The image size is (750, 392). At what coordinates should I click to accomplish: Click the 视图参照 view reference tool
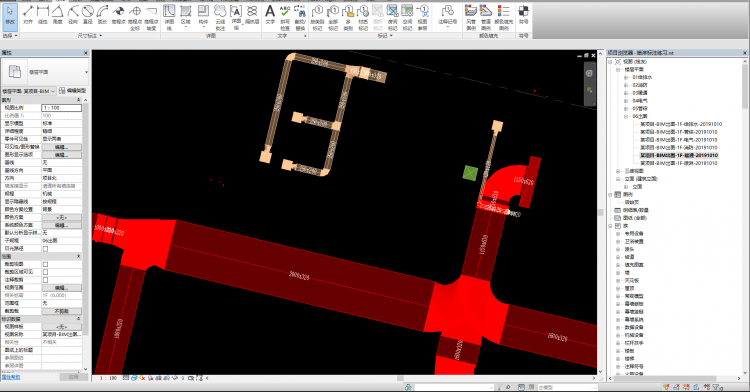click(422, 18)
